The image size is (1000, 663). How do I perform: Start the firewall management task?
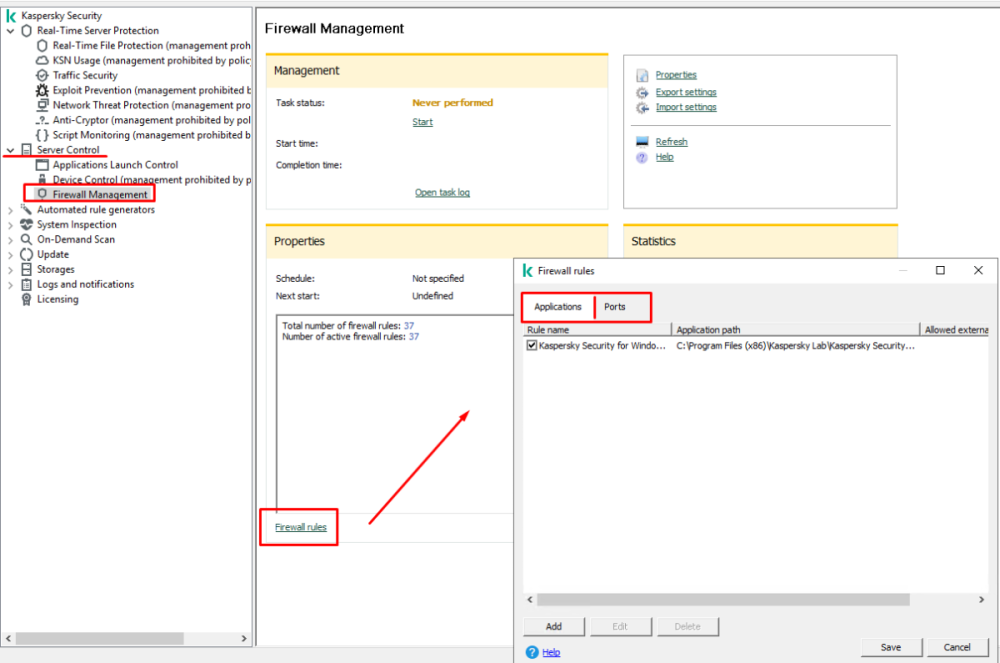pos(422,122)
